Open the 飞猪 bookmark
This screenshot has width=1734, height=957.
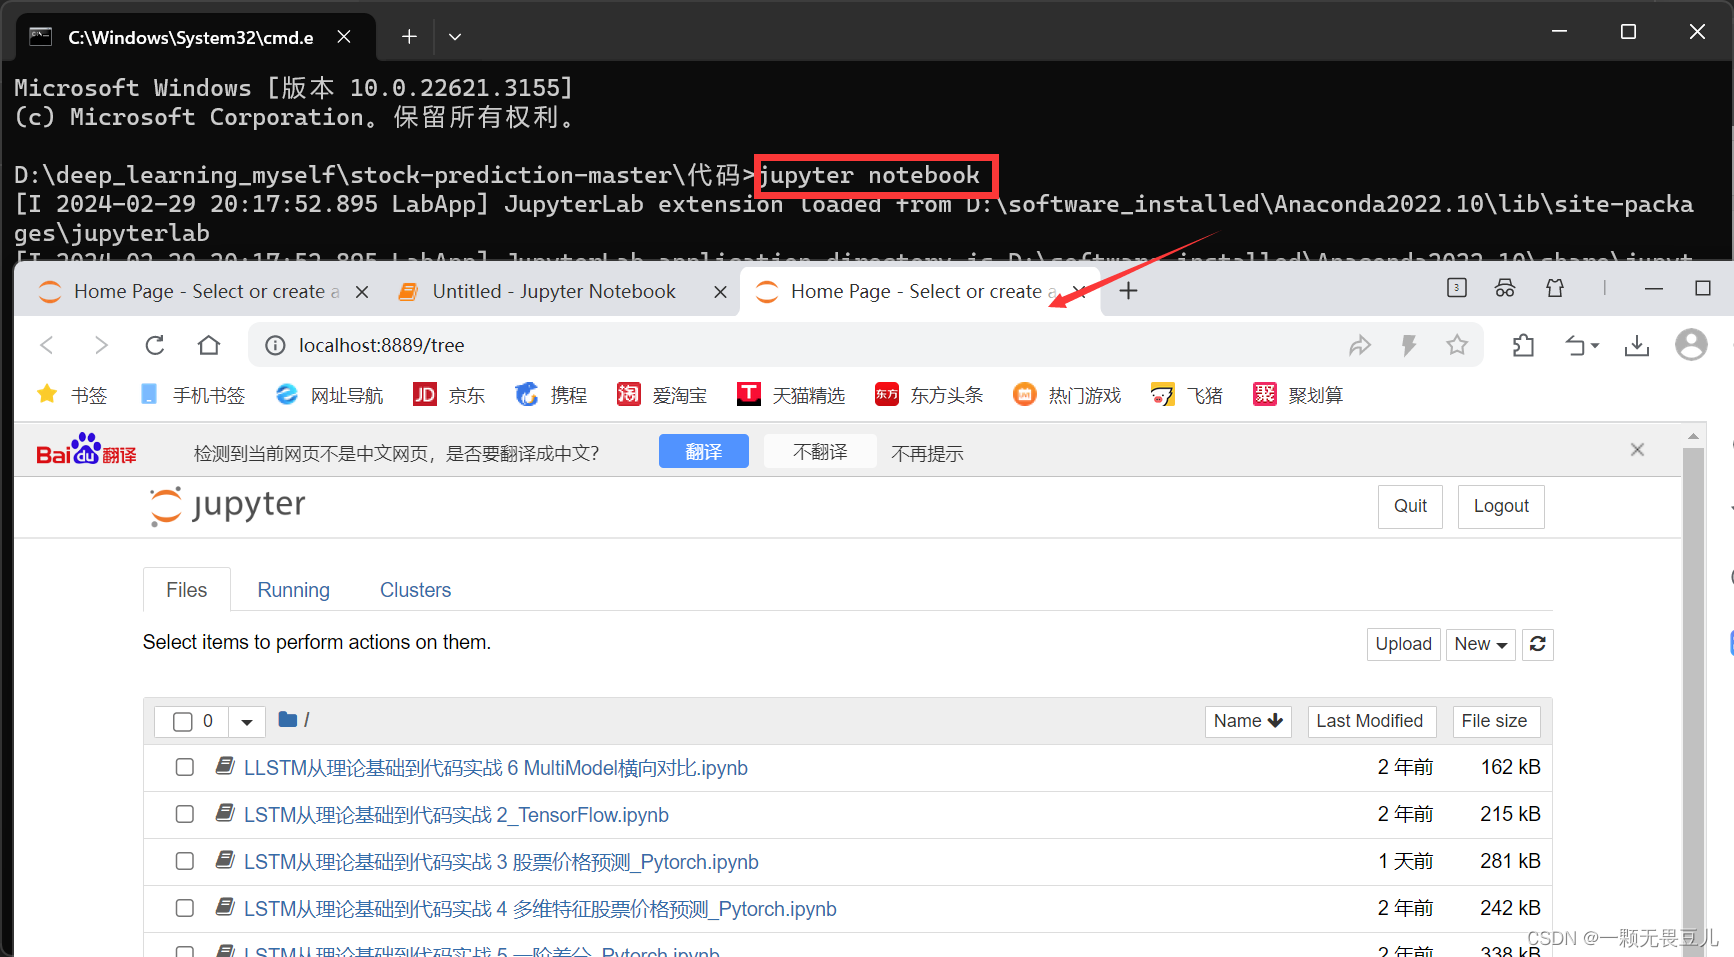coord(1186,394)
